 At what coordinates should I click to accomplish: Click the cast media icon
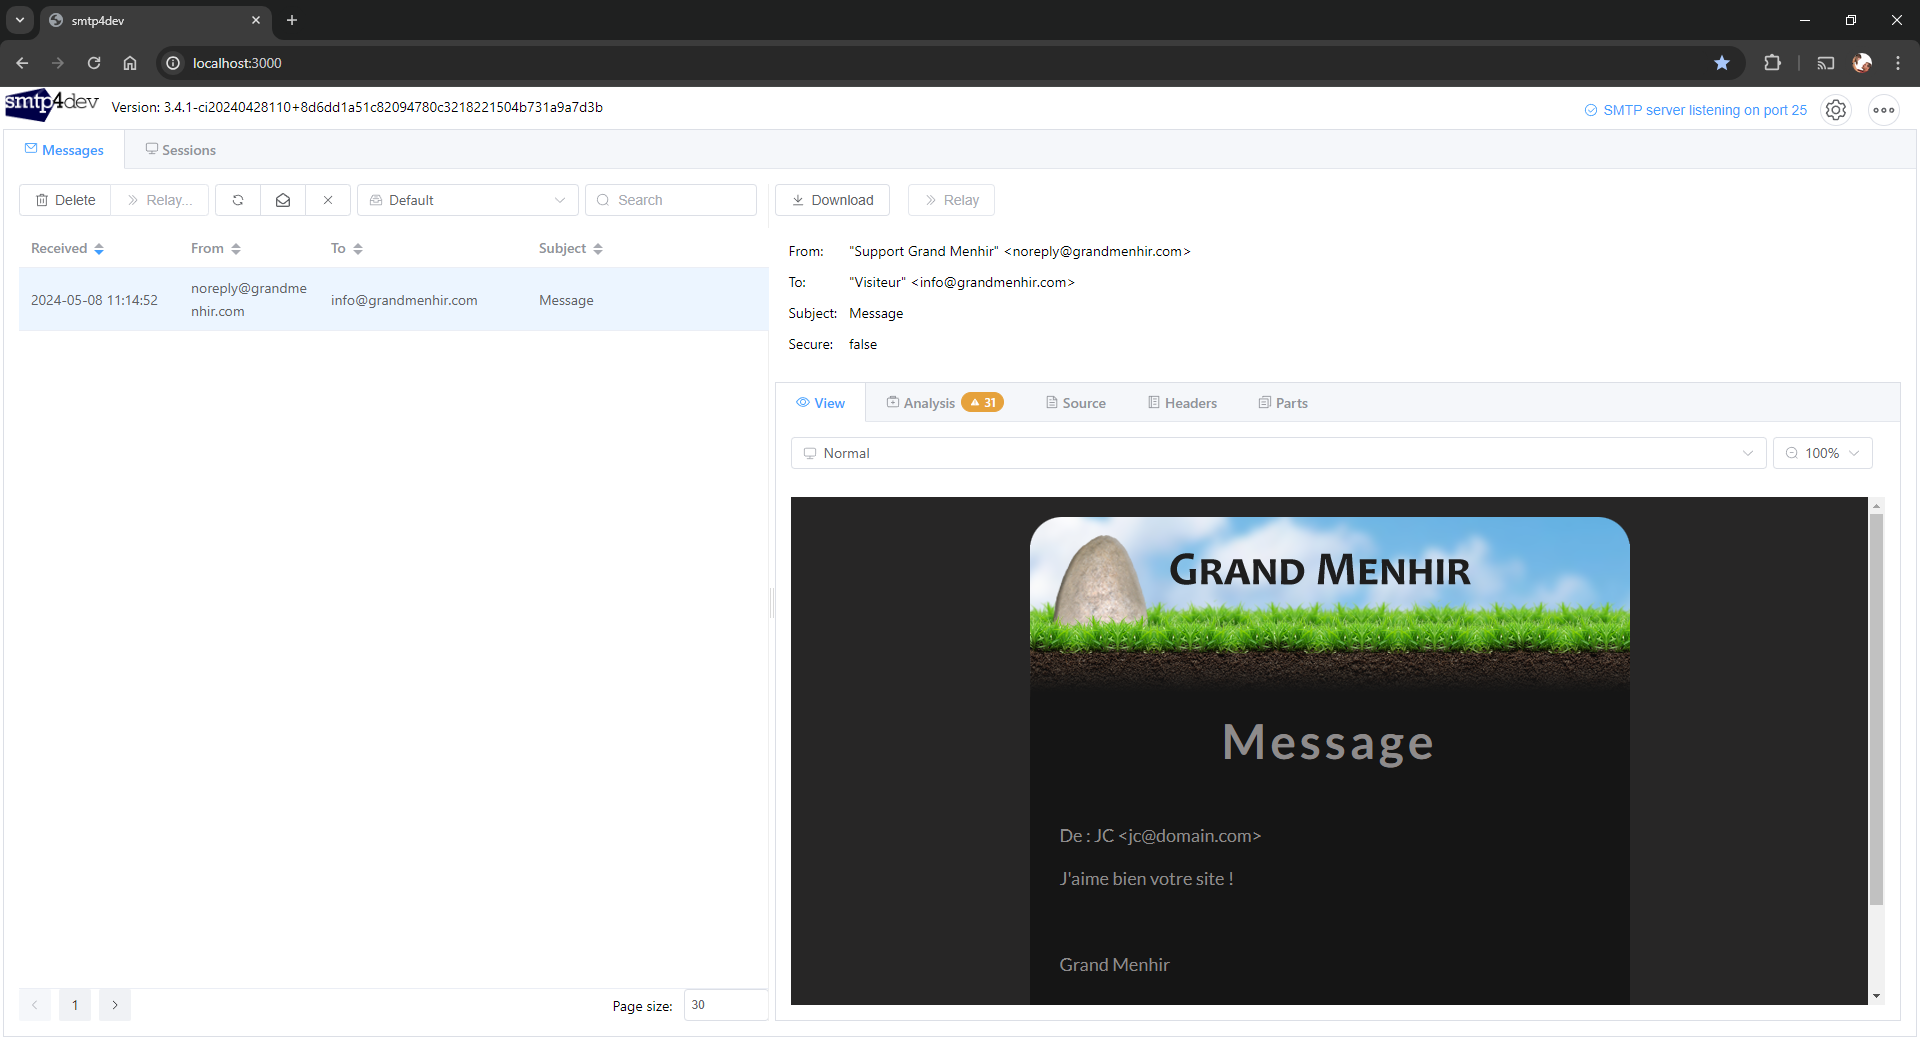point(1826,63)
